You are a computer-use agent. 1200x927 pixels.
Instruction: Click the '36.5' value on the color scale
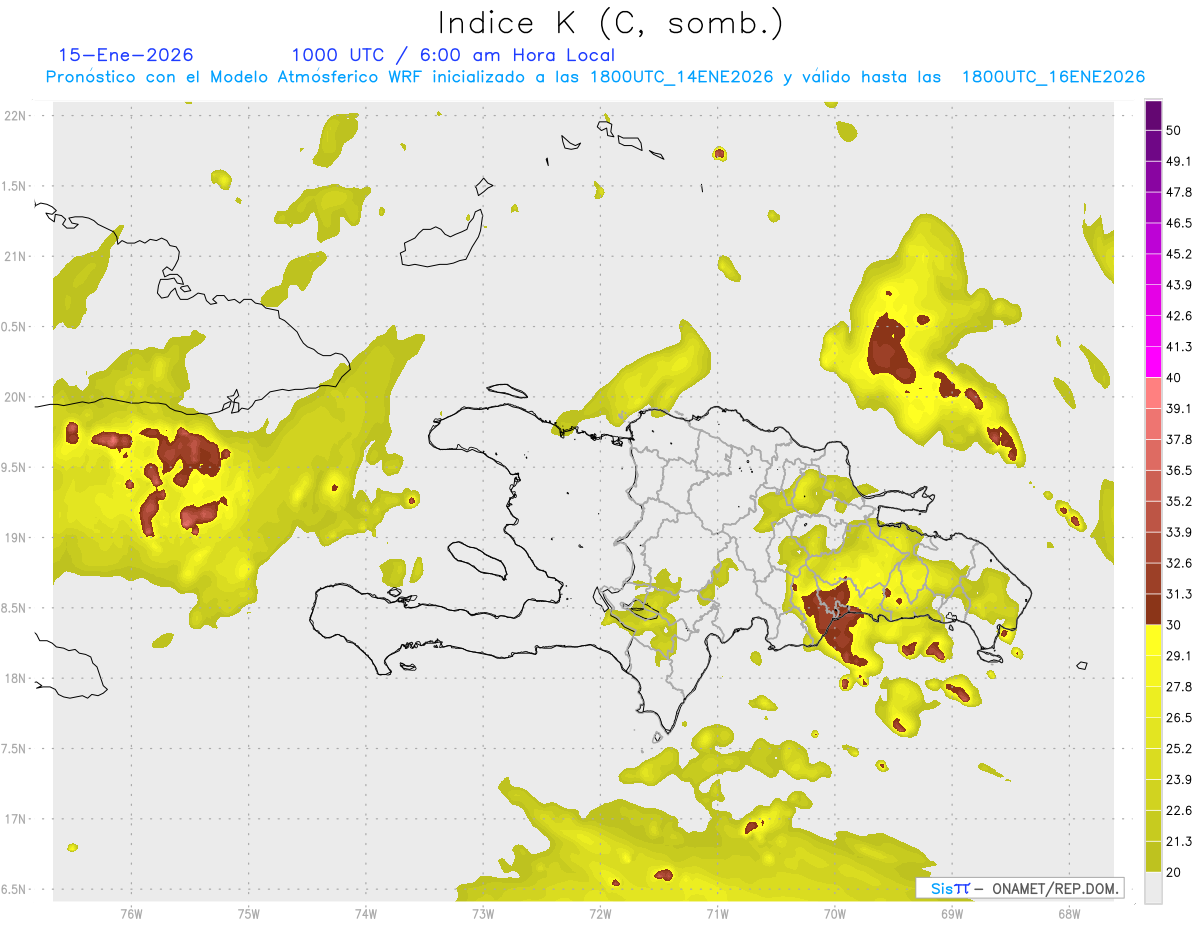click(x=1179, y=470)
